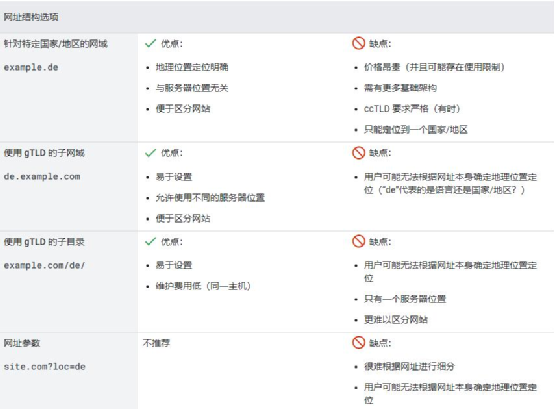This screenshot has height=409, width=554.
Task: Click '易于设置' in the example.com/de/ row
Action: click(174, 265)
